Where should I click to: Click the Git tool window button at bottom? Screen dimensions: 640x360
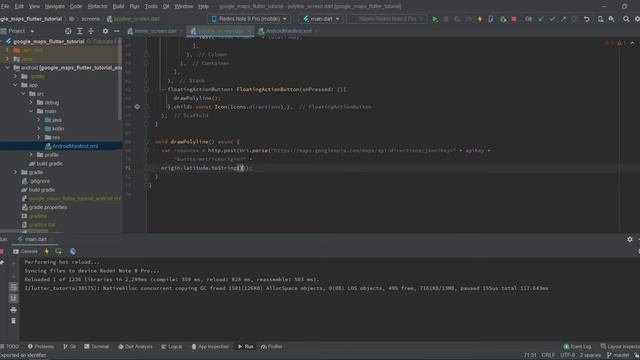coord(70,347)
